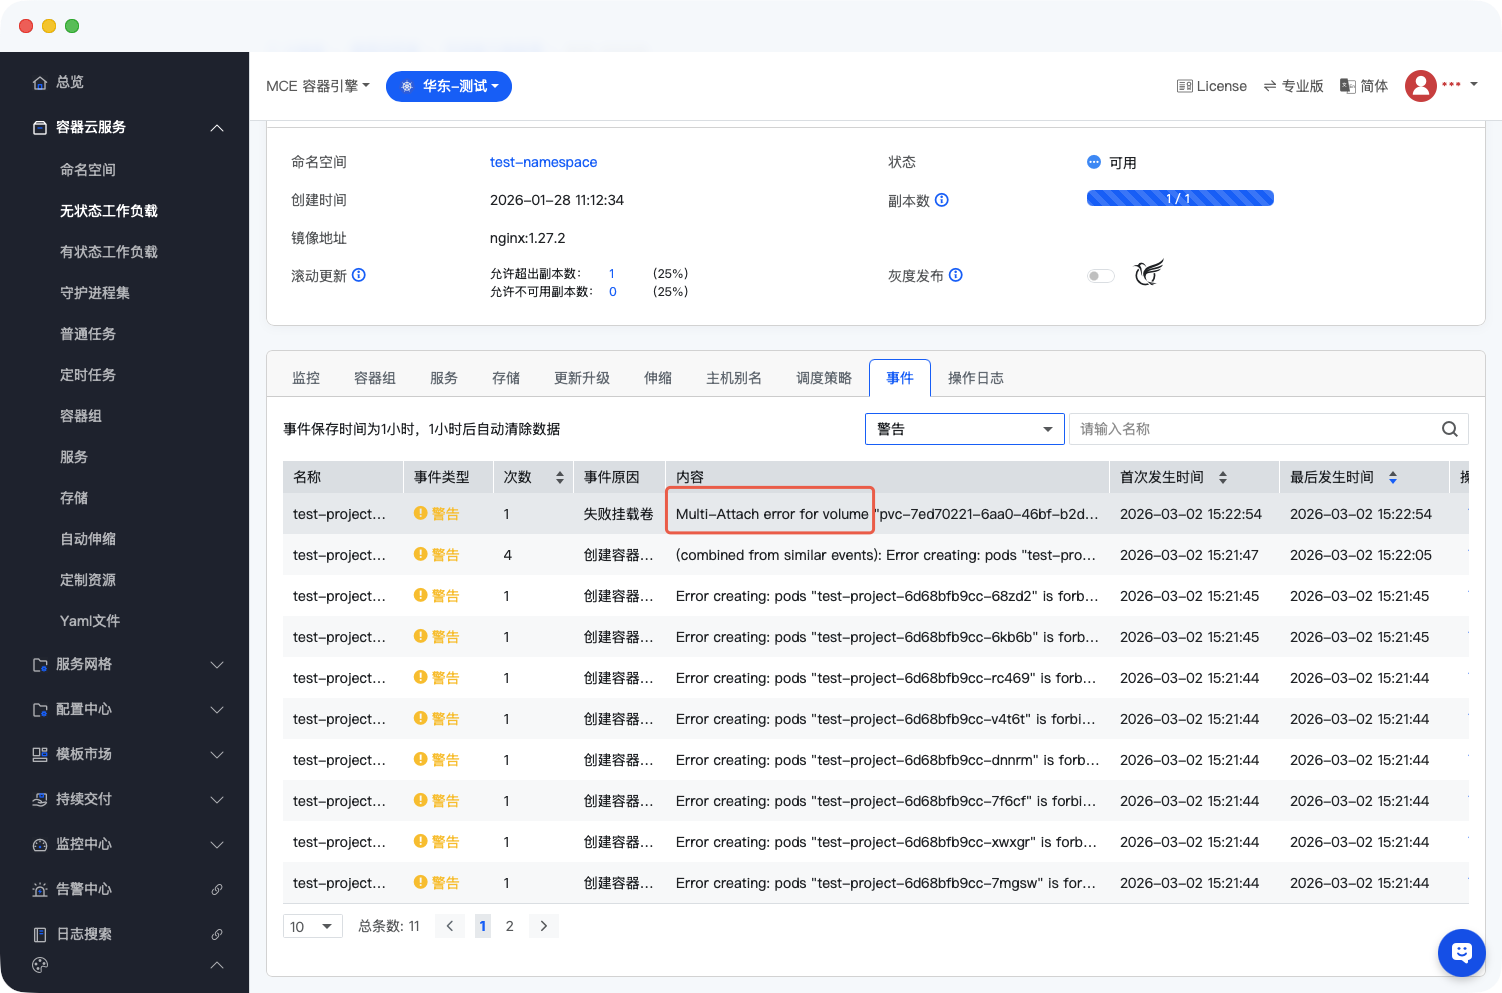The width and height of the screenshot is (1502, 993).
Task: Open the chat support bubble icon
Action: [x=1461, y=952]
